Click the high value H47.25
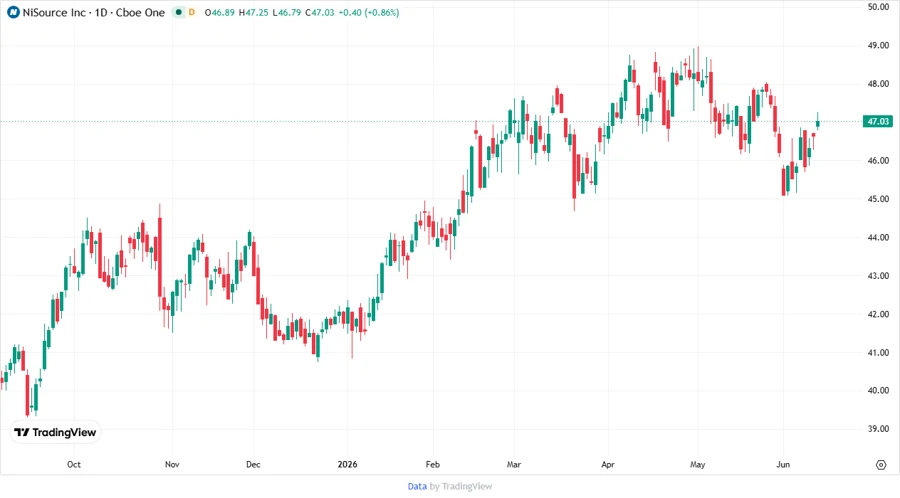This screenshot has width=900, height=498. pyautogui.click(x=254, y=13)
